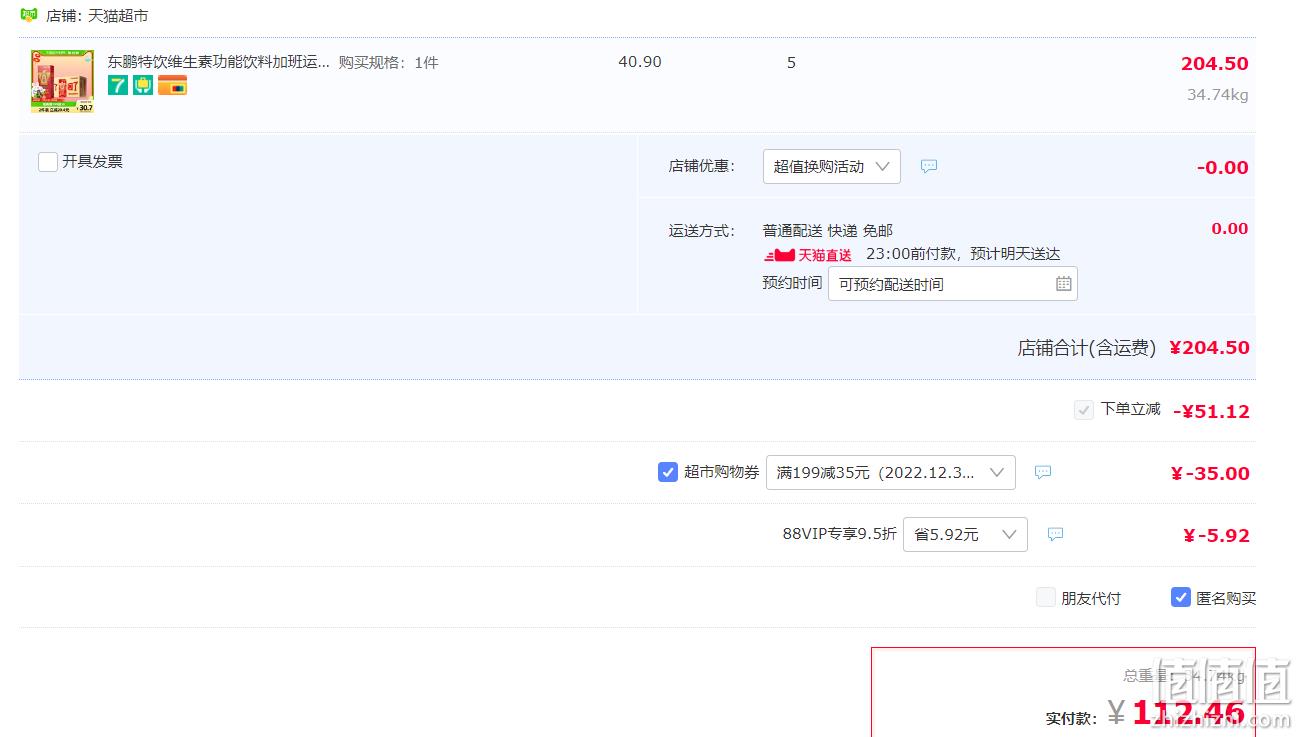Click the comment icon beside 省5.92元
The image size is (1300, 737).
click(1055, 535)
